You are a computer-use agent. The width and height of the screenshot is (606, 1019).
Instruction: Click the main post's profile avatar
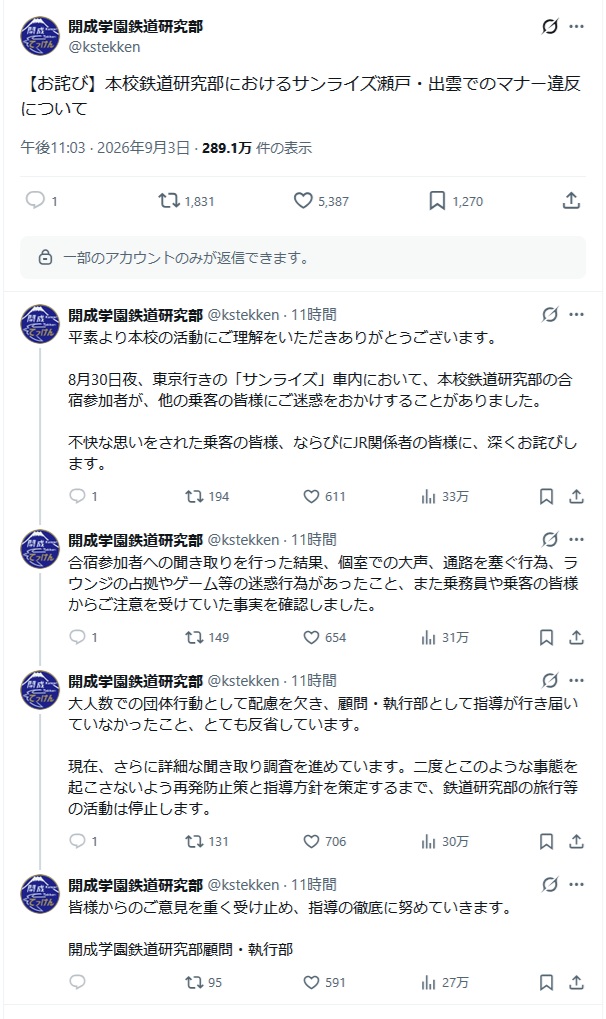click(40, 36)
